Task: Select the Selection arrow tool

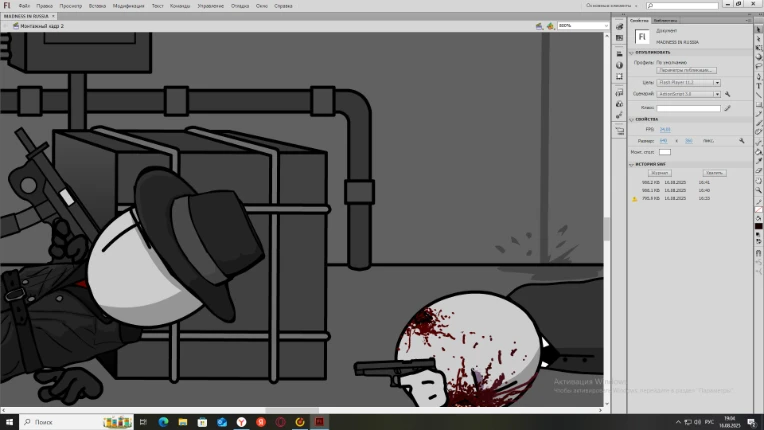Action: coord(759,30)
